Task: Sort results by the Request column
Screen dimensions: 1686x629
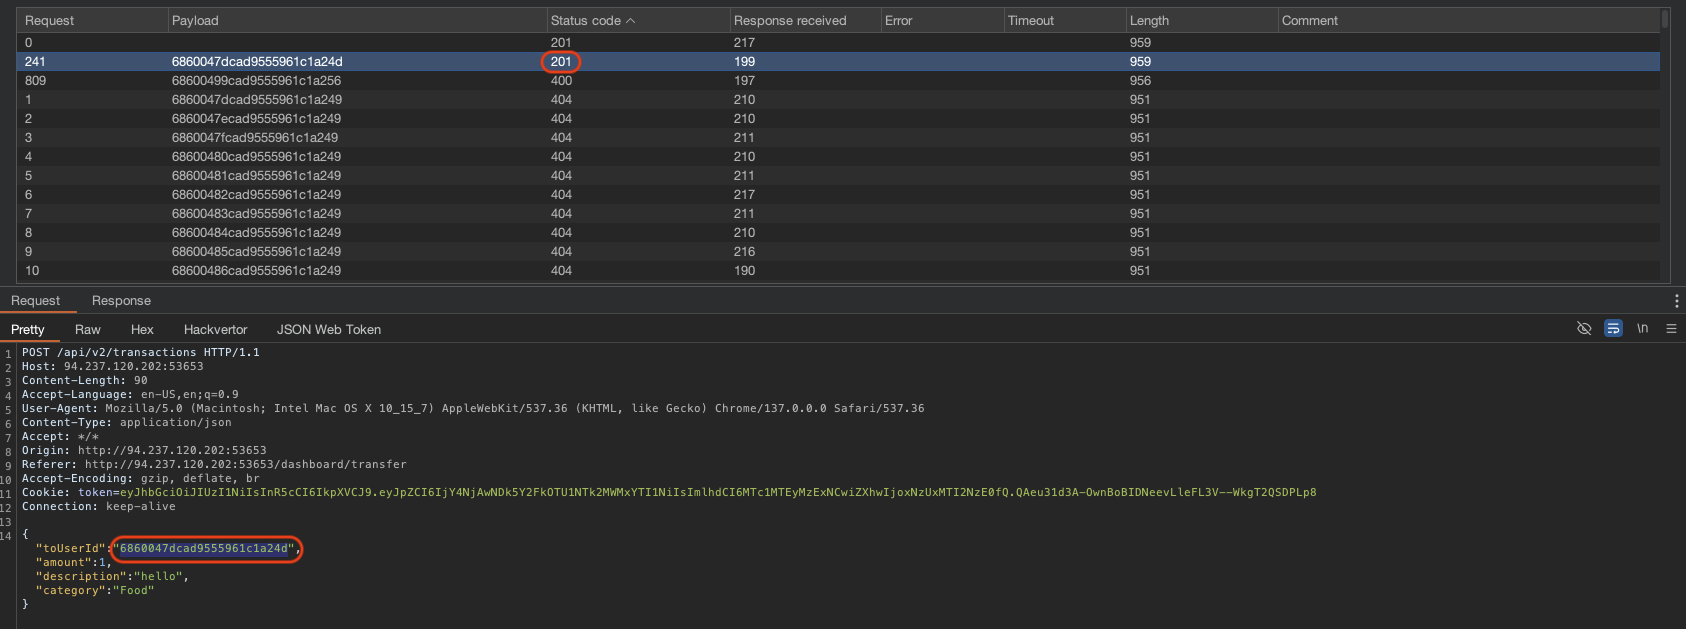Action: (x=92, y=20)
